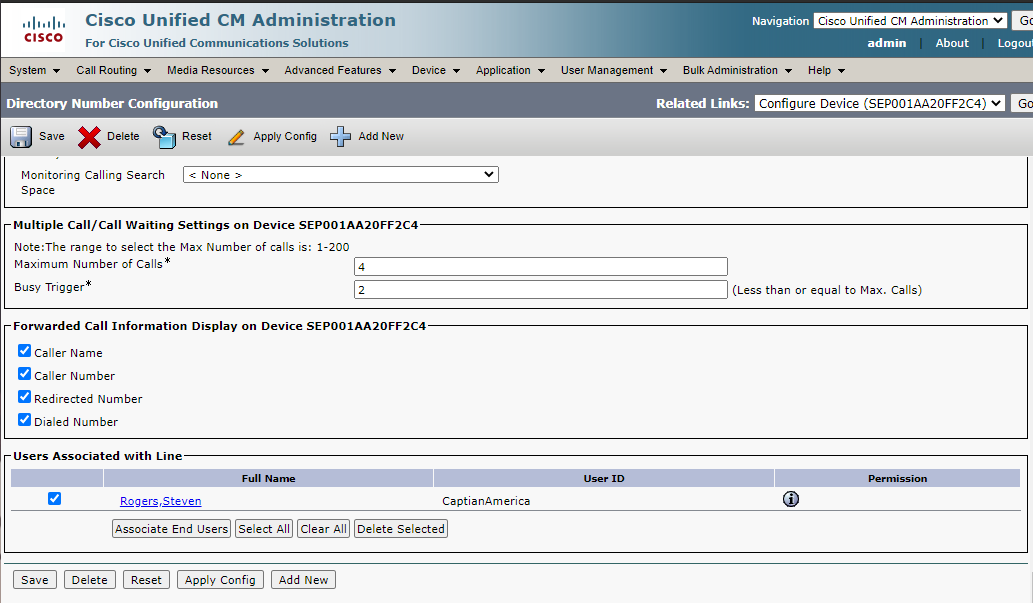Image resolution: width=1033 pixels, height=603 pixels.
Task: Click the Save label in the top toolbar
Action: [x=51, y=136]
